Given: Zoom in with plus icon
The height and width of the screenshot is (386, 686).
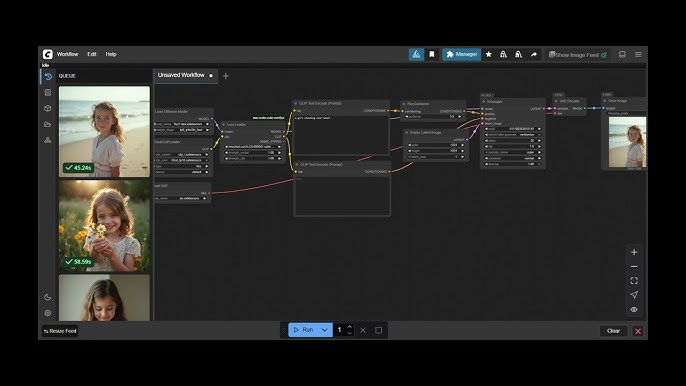Looking at the screenshot, I should [634, 252].
